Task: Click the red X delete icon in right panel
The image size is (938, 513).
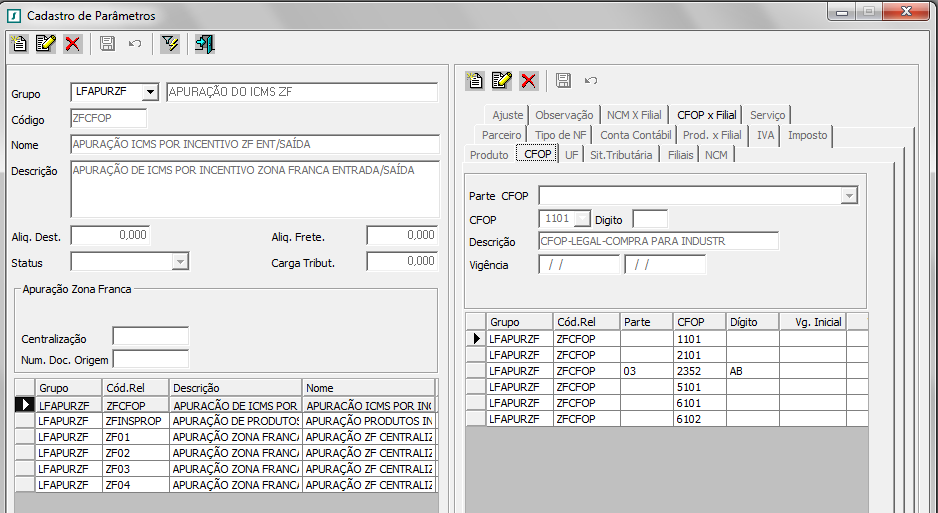Action: pos(529,80)
